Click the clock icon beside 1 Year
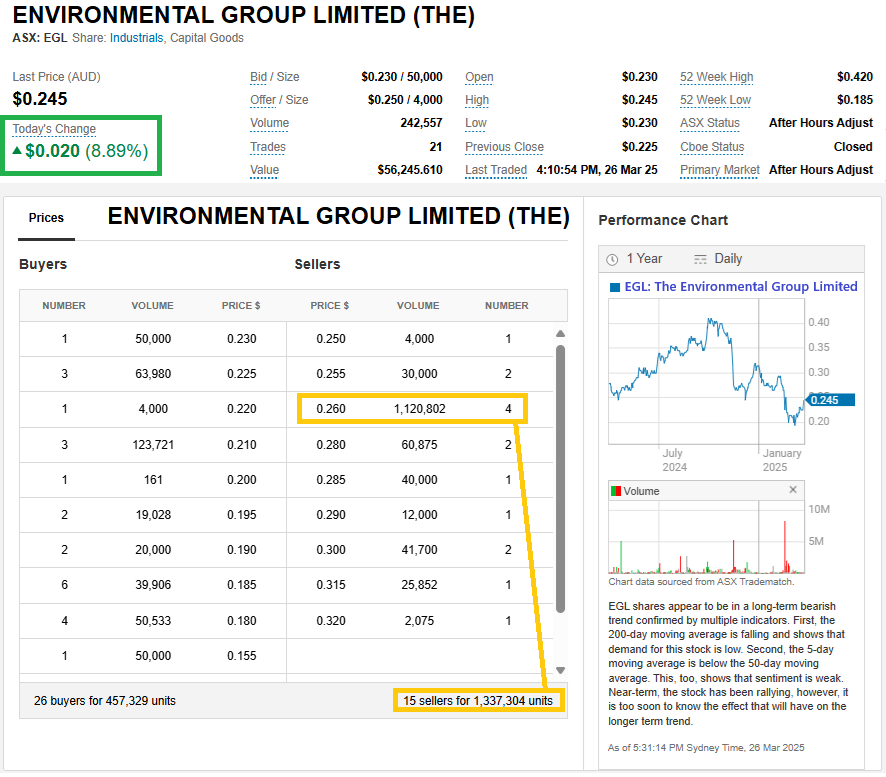 coord(612,259)
